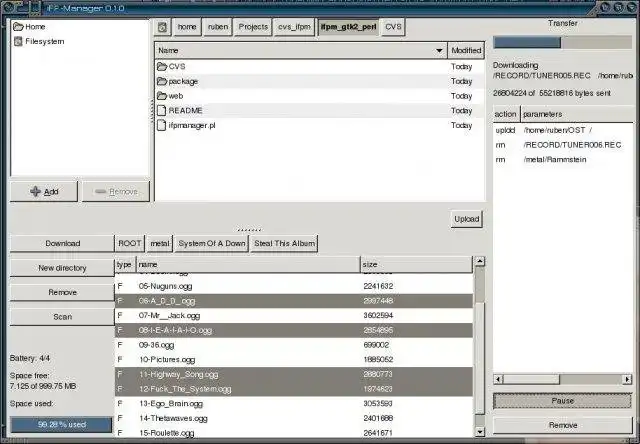Image resolution: width=640 pixels, height=444 pixels.
Task: Go to home path segment
Action: [187, 27]
